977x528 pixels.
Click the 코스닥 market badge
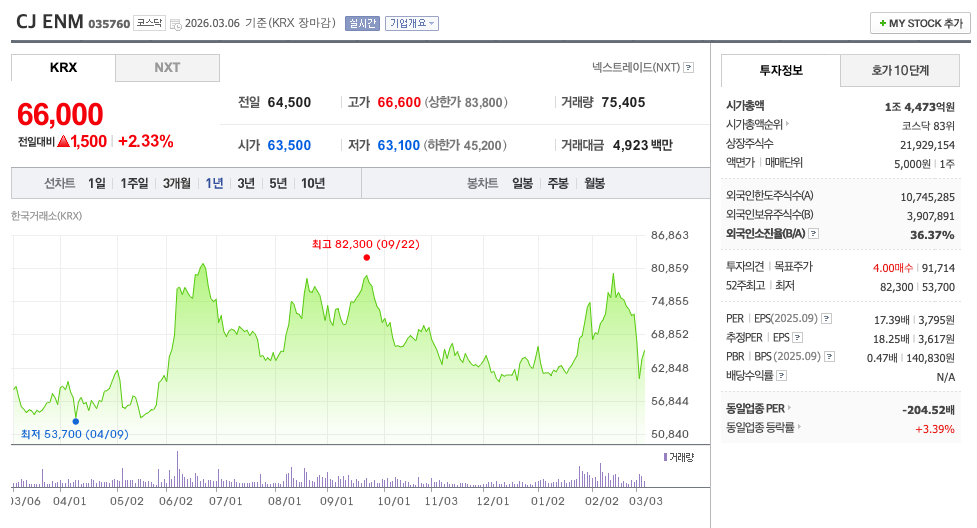150,23
